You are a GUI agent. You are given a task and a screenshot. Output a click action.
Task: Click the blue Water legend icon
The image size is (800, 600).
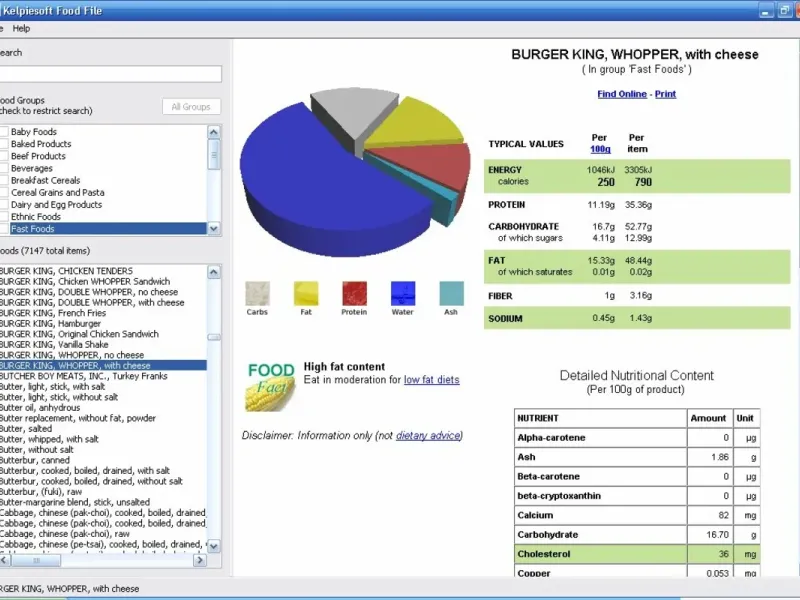[403, 293]
